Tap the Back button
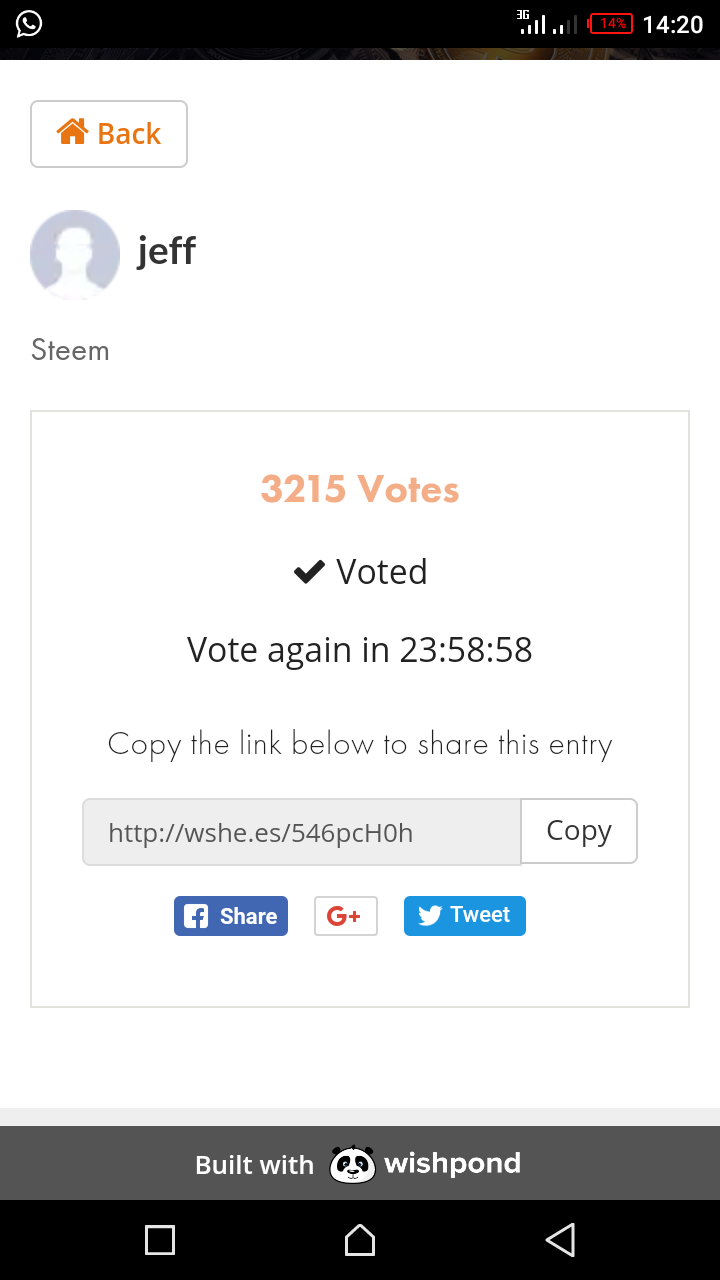 click(x=109, y=134)
